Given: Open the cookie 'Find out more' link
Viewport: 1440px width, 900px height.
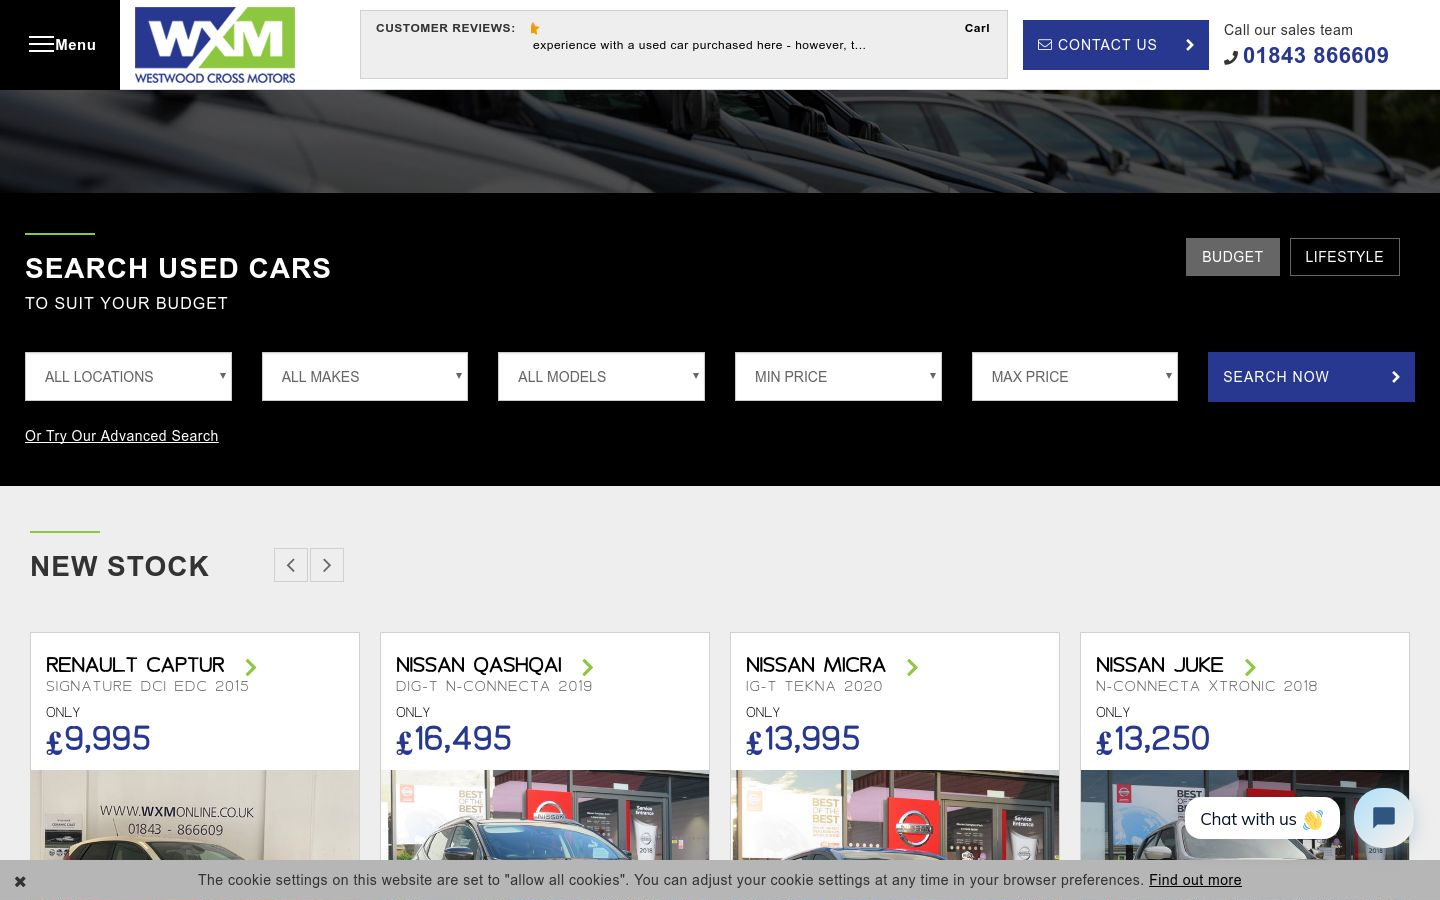Looking at the screenshot, I should click(1195, 880).
